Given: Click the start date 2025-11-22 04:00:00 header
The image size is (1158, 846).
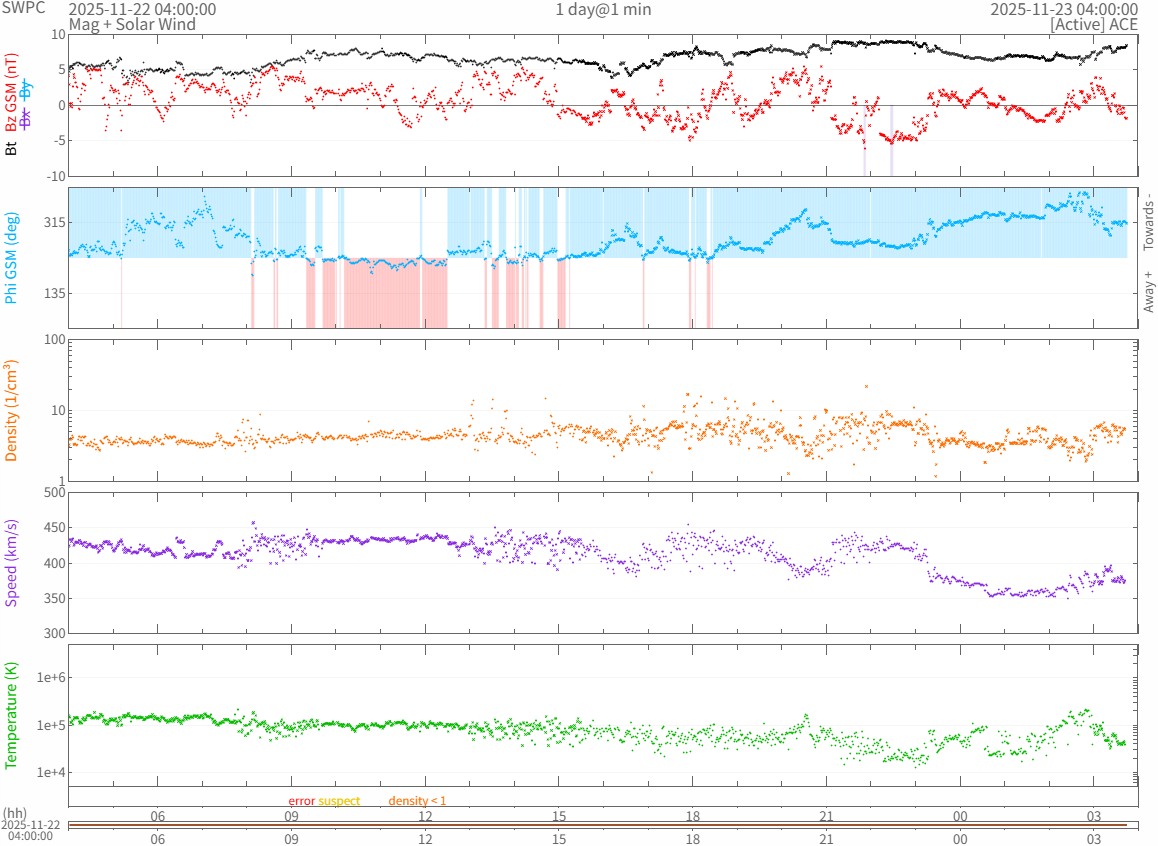Looking at the screenshot, I should (142, 9).
